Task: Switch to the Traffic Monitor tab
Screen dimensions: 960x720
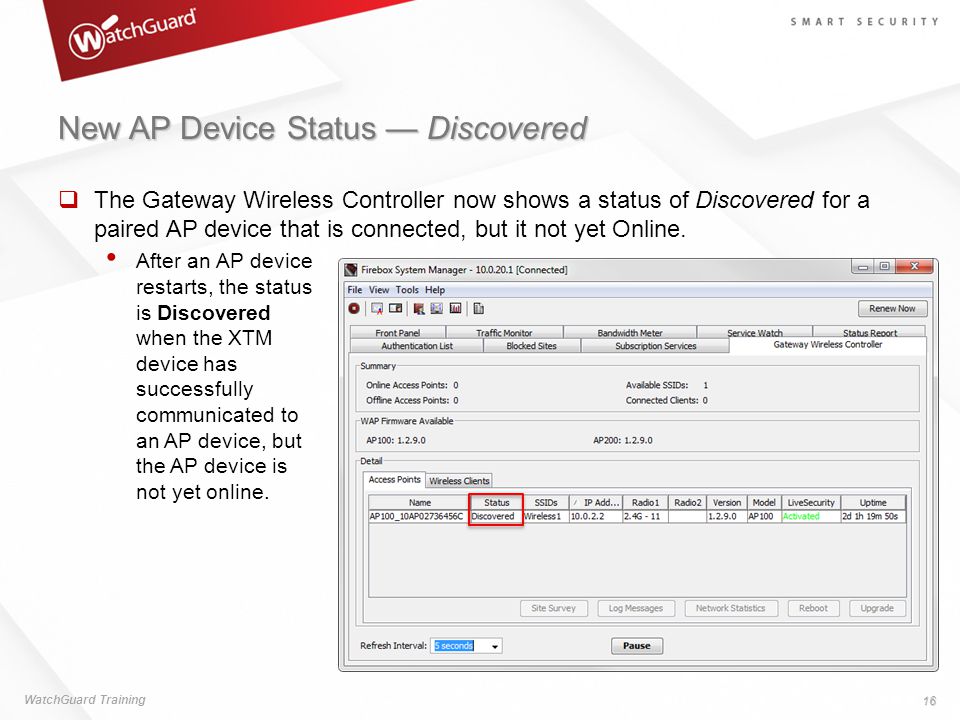Action: coord(504,332)
